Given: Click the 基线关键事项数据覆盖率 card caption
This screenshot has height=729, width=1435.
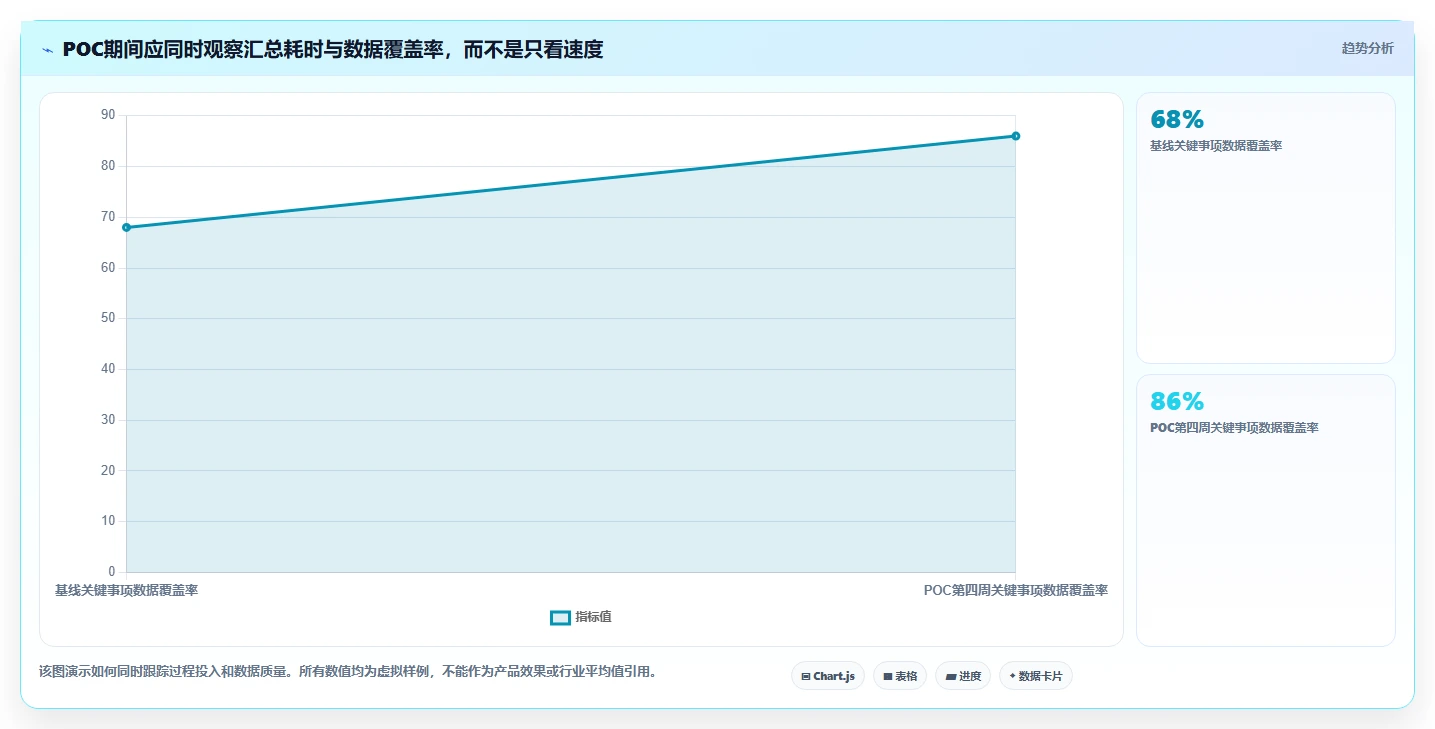Looking at the screenshot, I should (1216, 146).
